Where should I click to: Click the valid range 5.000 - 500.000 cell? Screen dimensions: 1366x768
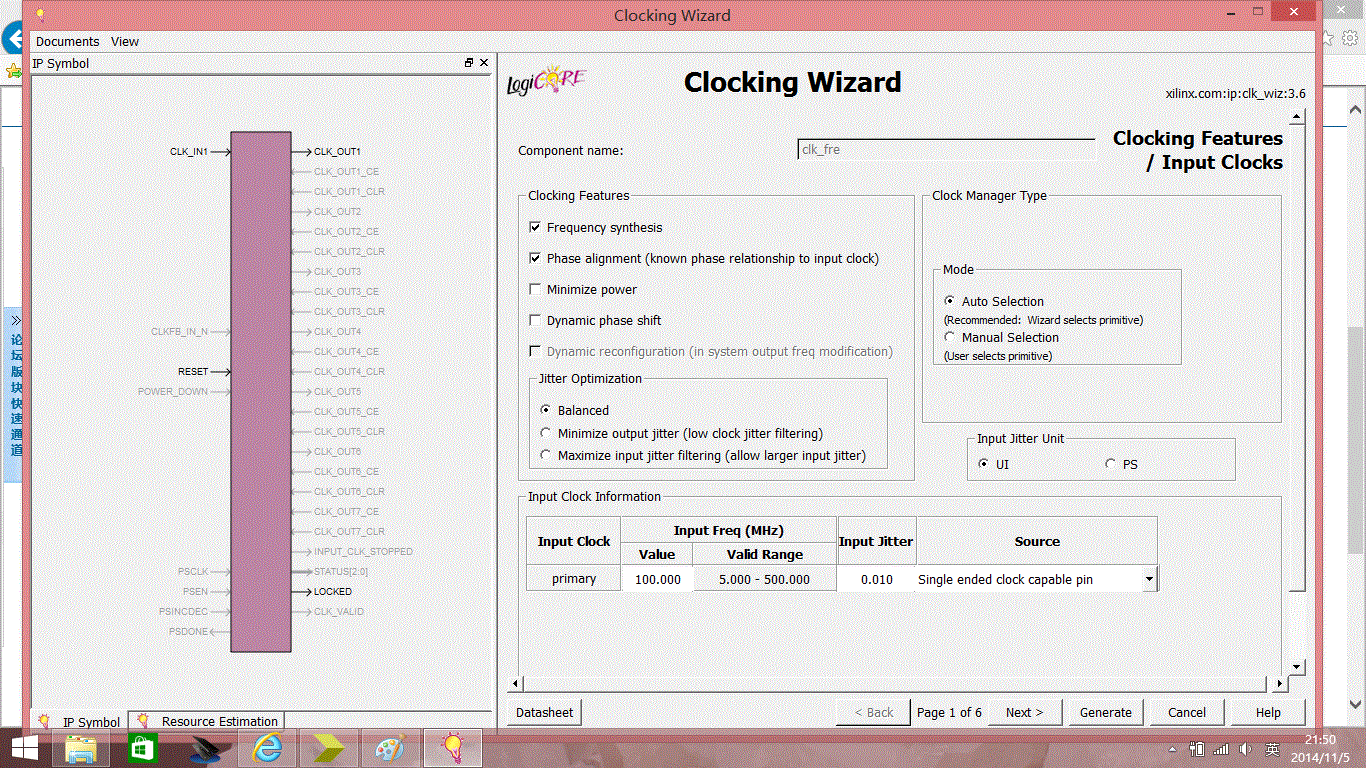pos(765,579)
